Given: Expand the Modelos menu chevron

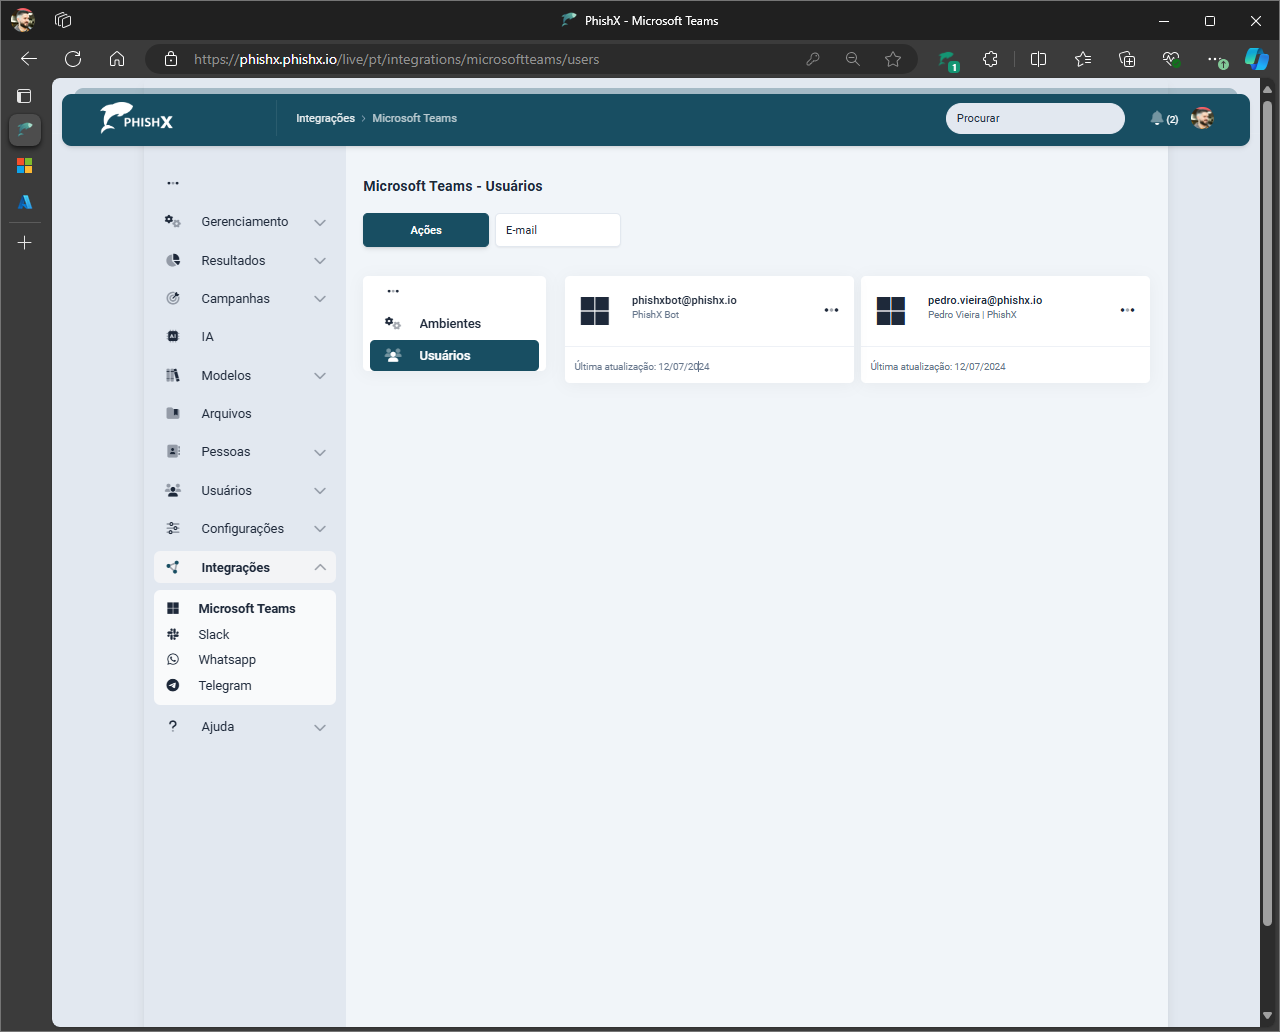Looking at the screenshot, I should point(320,376).
